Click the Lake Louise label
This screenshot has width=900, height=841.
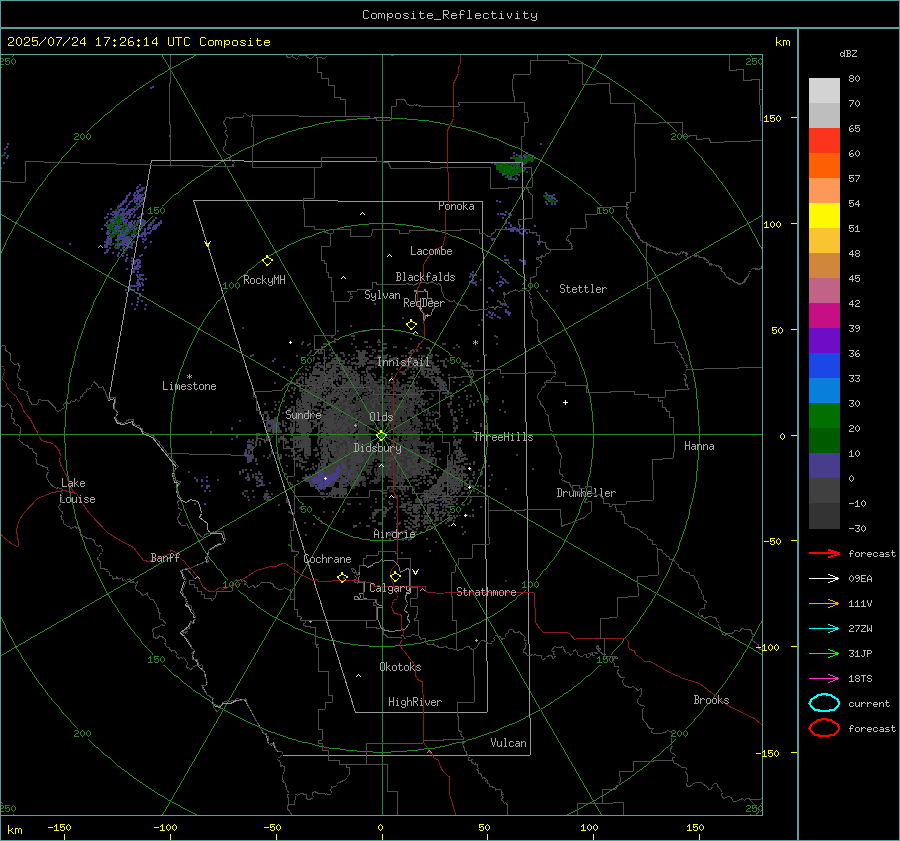point(77,491)
